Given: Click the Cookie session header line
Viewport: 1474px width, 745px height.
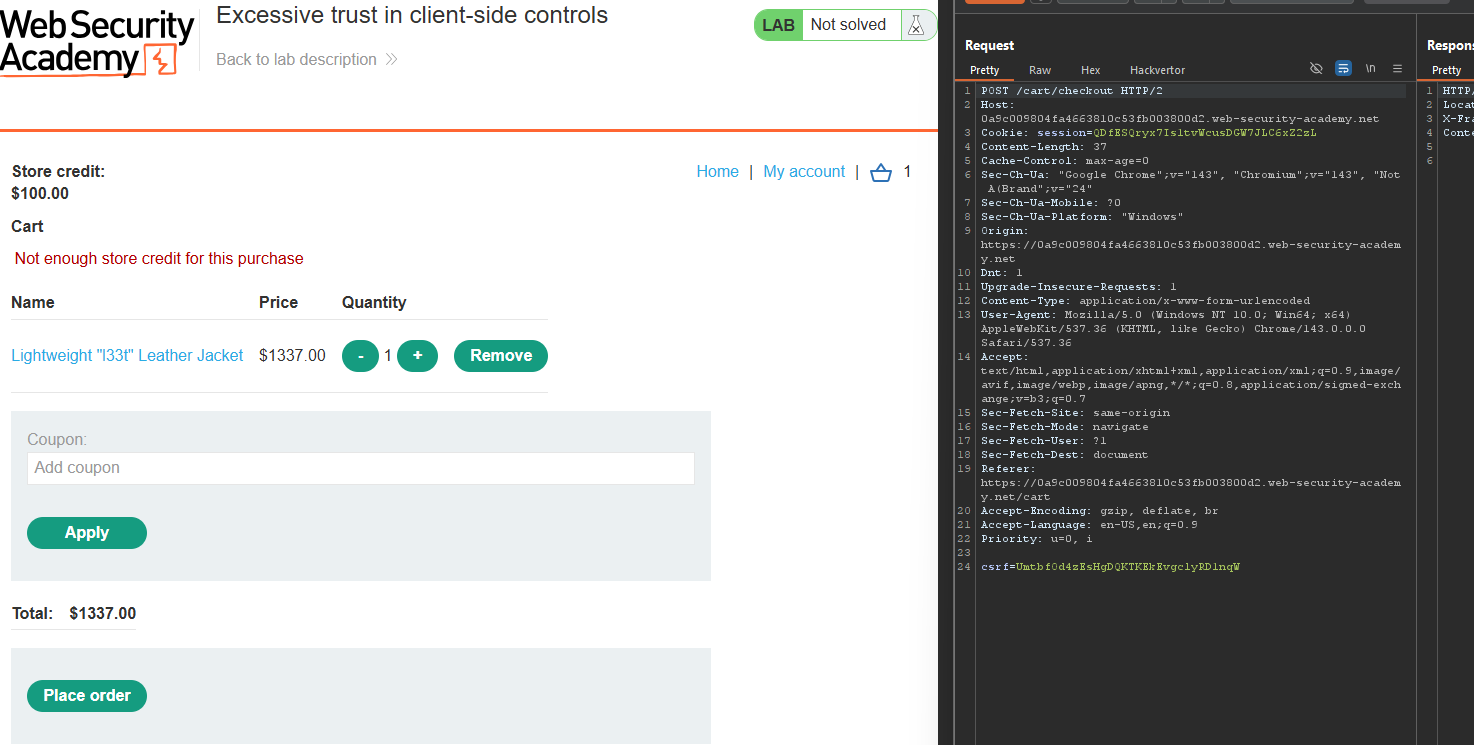Looking at the screenshot, I should [x=1149, y=133].
